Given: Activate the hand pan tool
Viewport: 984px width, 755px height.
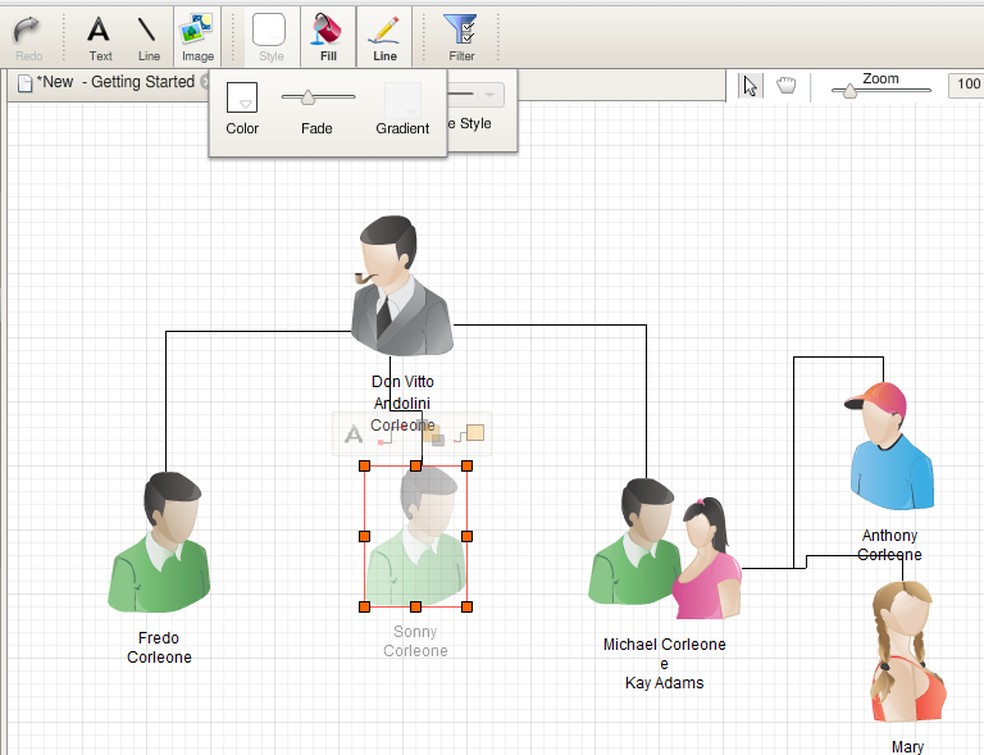Looking at the screenshot, I should tap(786, 85).
